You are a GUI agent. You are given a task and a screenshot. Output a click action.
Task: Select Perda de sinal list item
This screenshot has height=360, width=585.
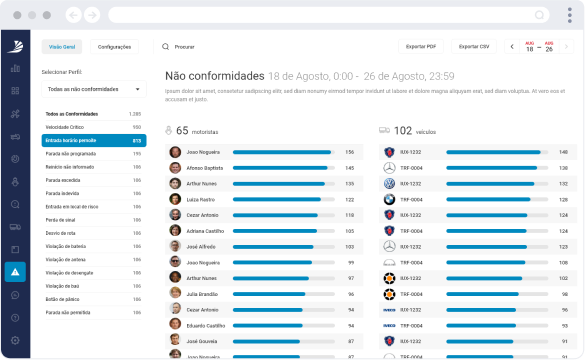pos(94,220)
